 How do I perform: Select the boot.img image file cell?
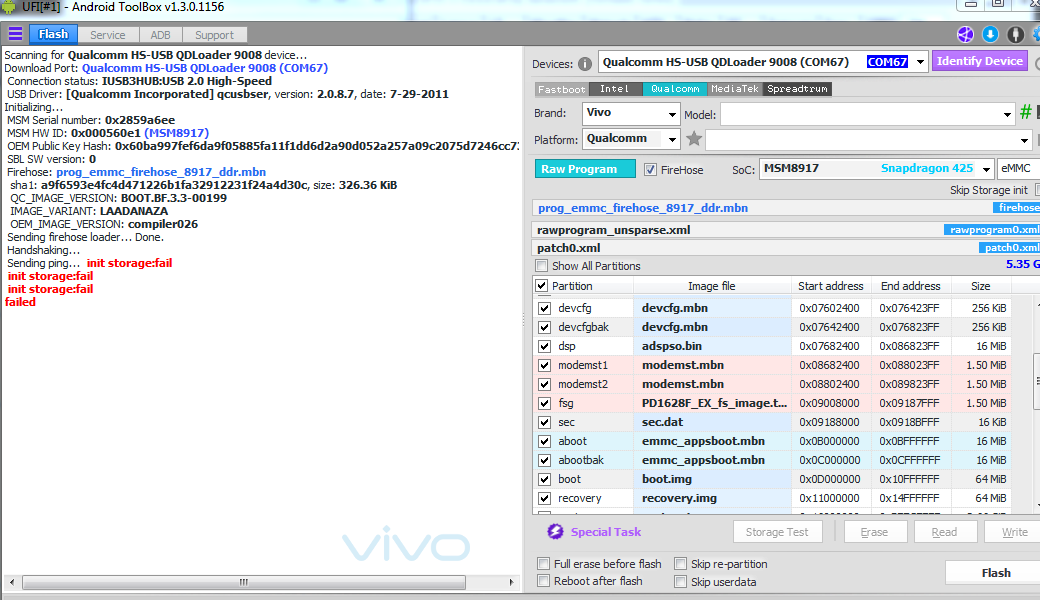(x=712, y=479)
